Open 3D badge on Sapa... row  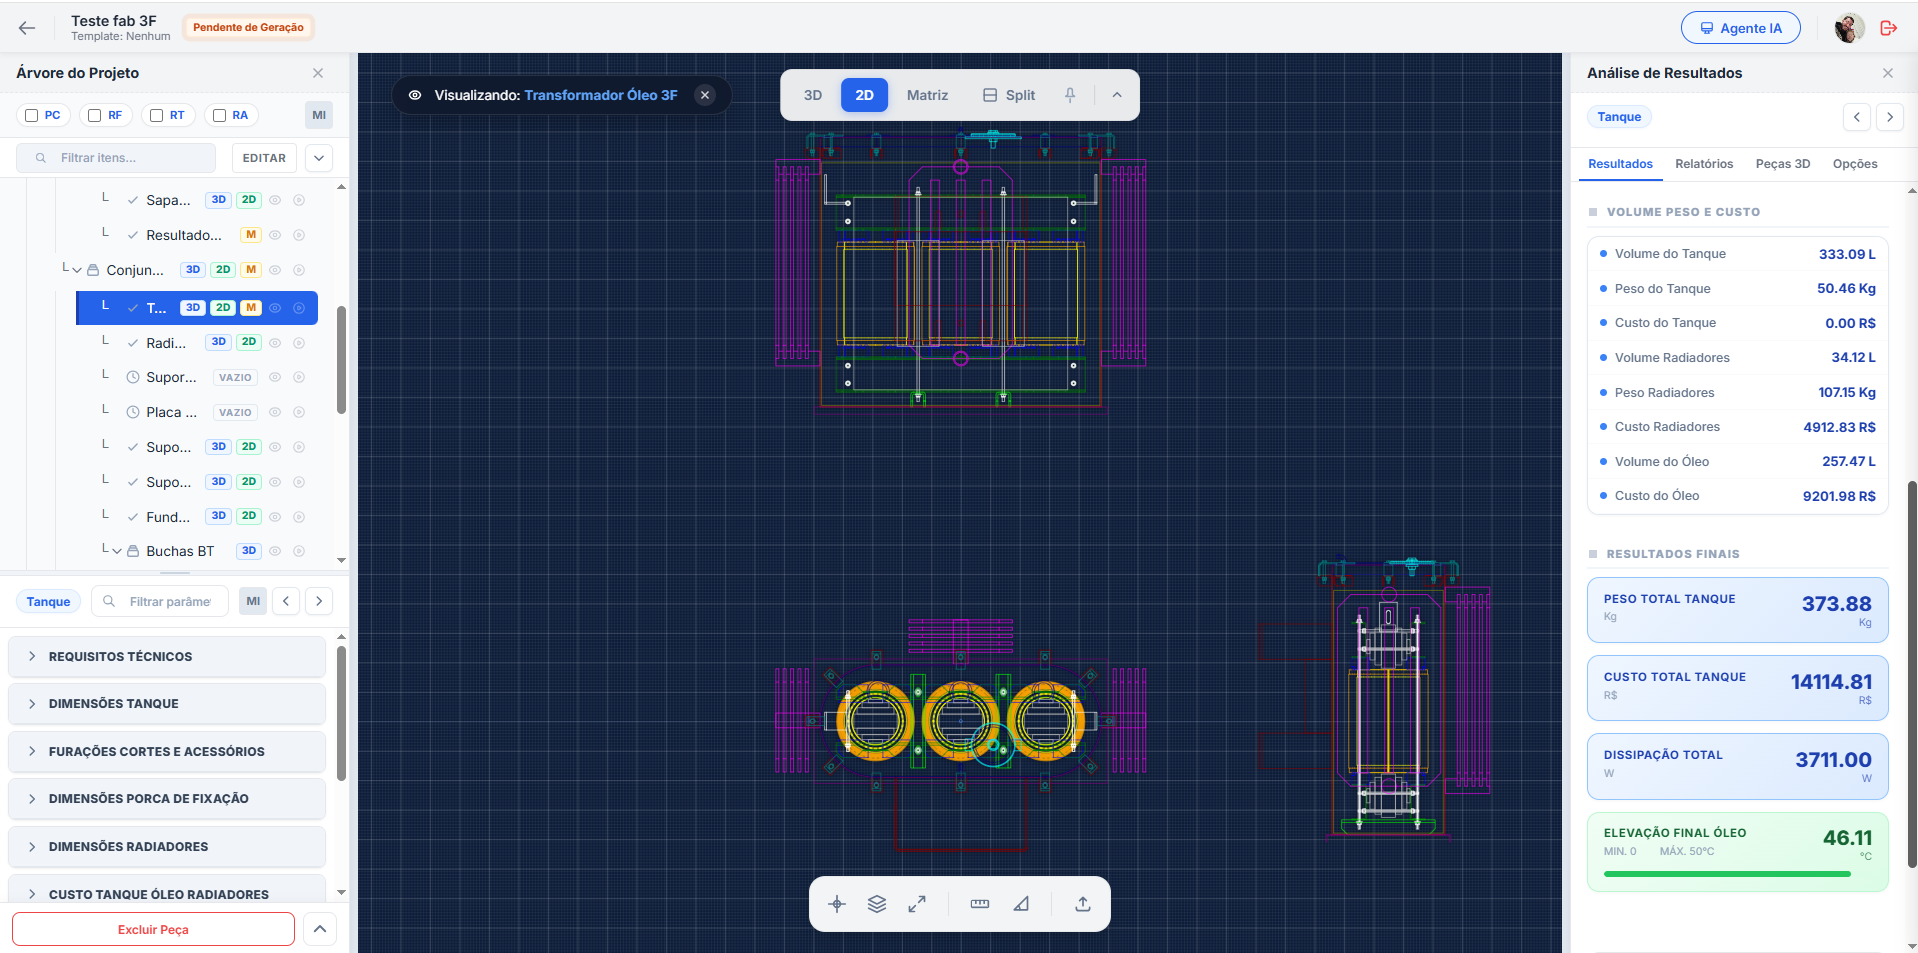tap(218, 200)
